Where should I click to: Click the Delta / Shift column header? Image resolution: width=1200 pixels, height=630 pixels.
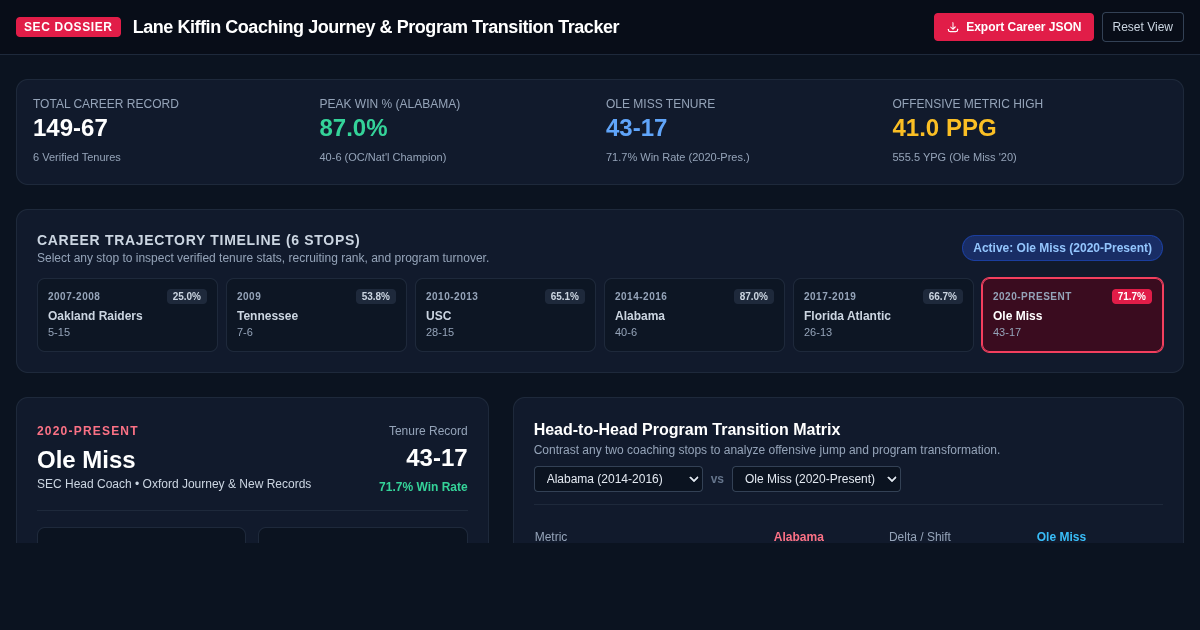point(920,537)
